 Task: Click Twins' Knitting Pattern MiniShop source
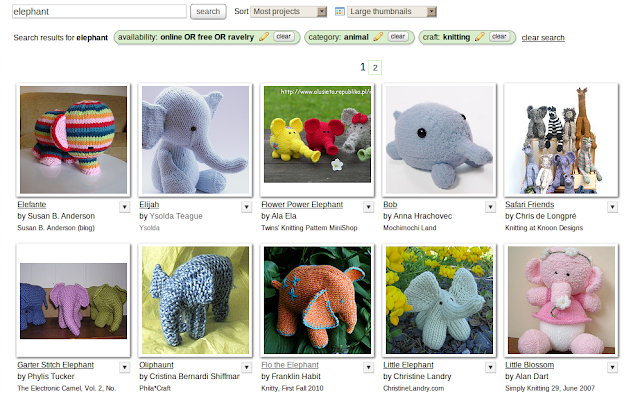[309, 228]
